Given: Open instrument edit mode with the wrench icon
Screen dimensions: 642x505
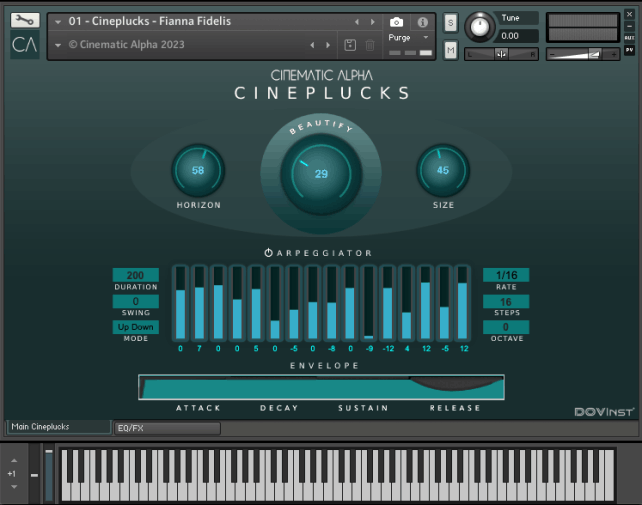Looking at the screenshot, I should [25, 20].
